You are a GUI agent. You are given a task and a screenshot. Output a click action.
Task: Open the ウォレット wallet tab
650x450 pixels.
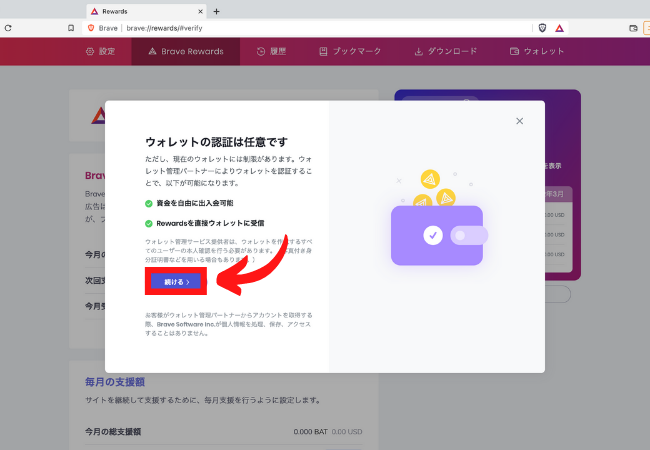[537, 51]
